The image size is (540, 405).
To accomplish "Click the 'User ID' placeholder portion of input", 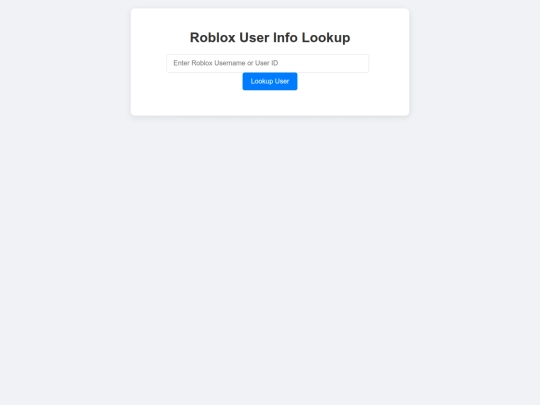I will point(266,63).
